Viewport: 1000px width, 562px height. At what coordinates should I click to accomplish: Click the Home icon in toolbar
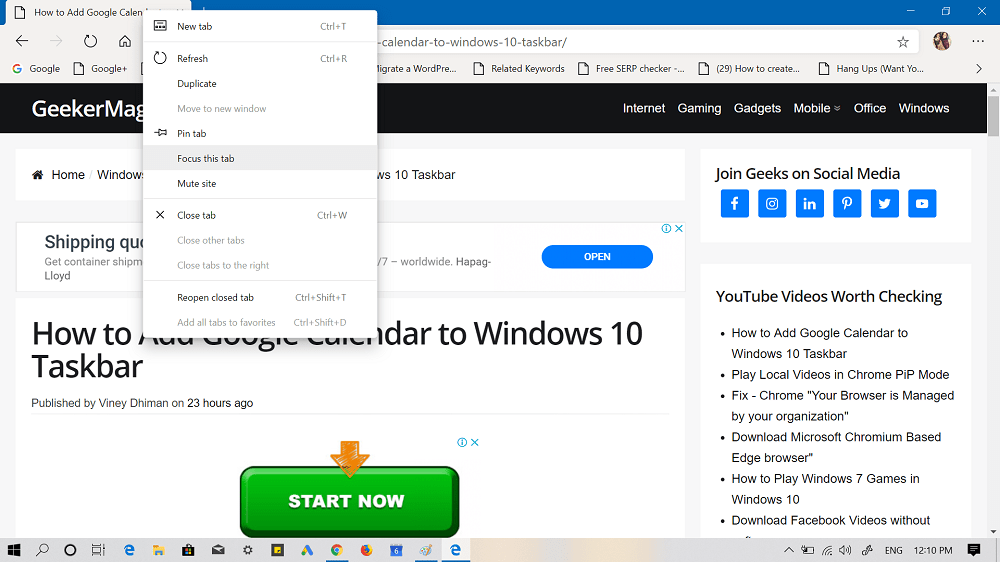pos(125,41)
